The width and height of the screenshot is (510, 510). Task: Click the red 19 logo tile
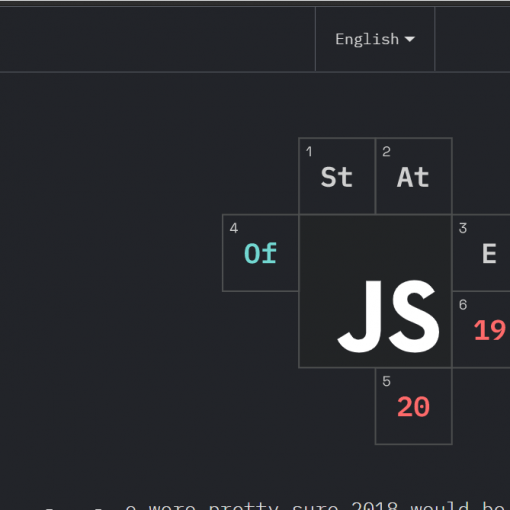point(481,330)
